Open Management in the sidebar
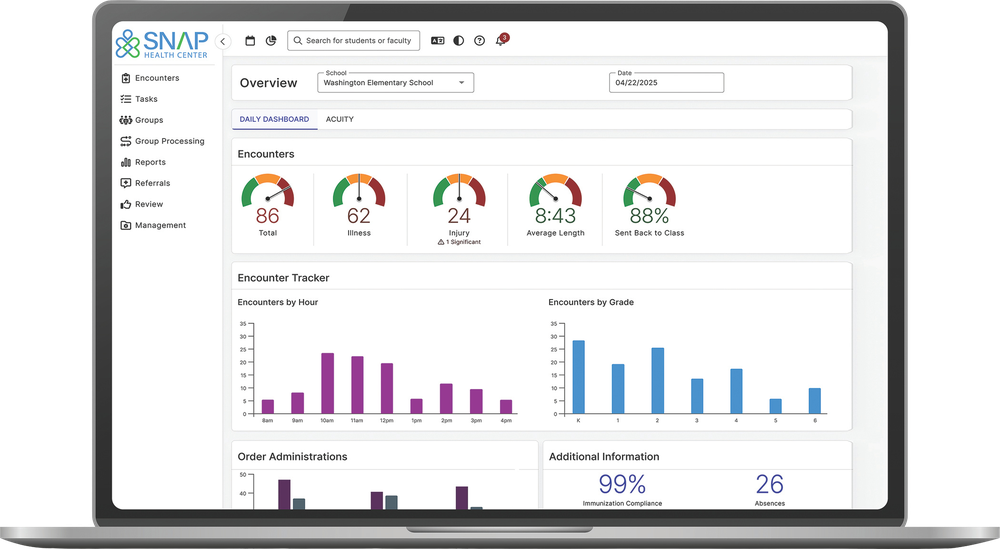This screenshot has width=1000, height=549. point(153,225)
